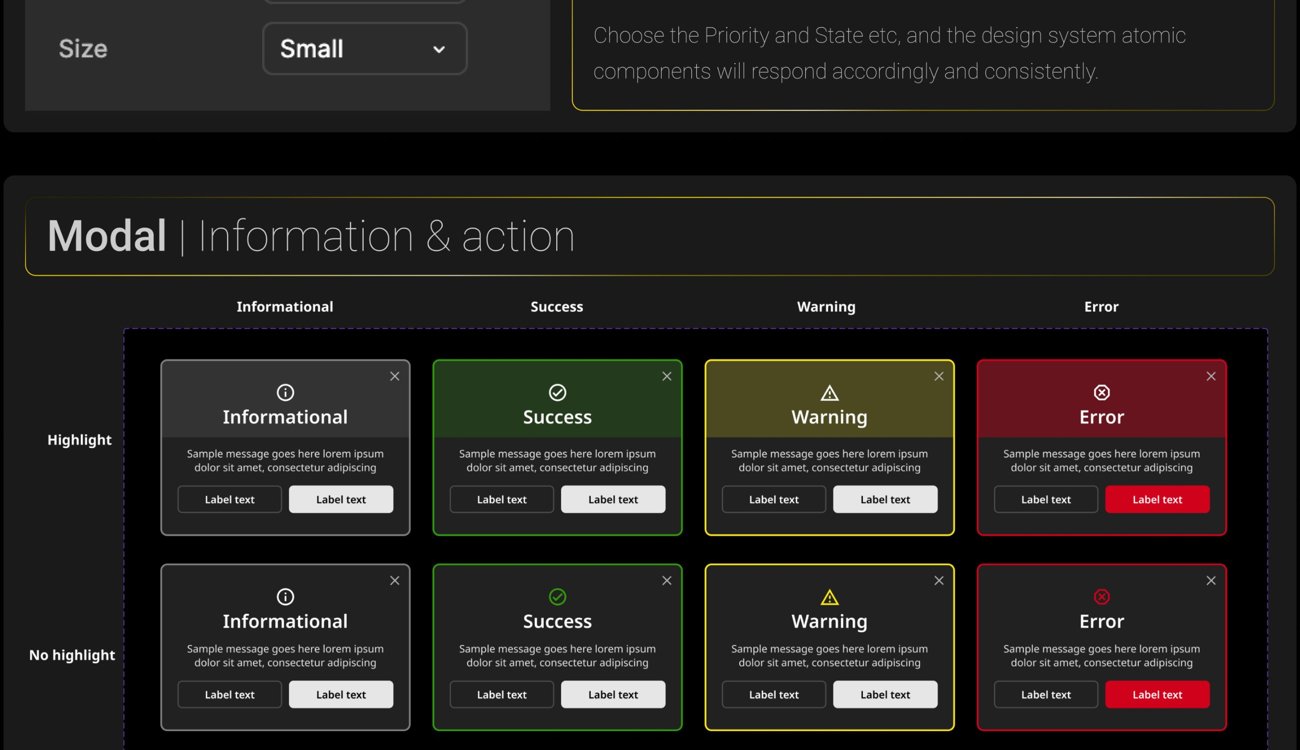Click outlined Label text button in highlighted Error modal
Viewport: 1300px width, 750px height.
1046,499
